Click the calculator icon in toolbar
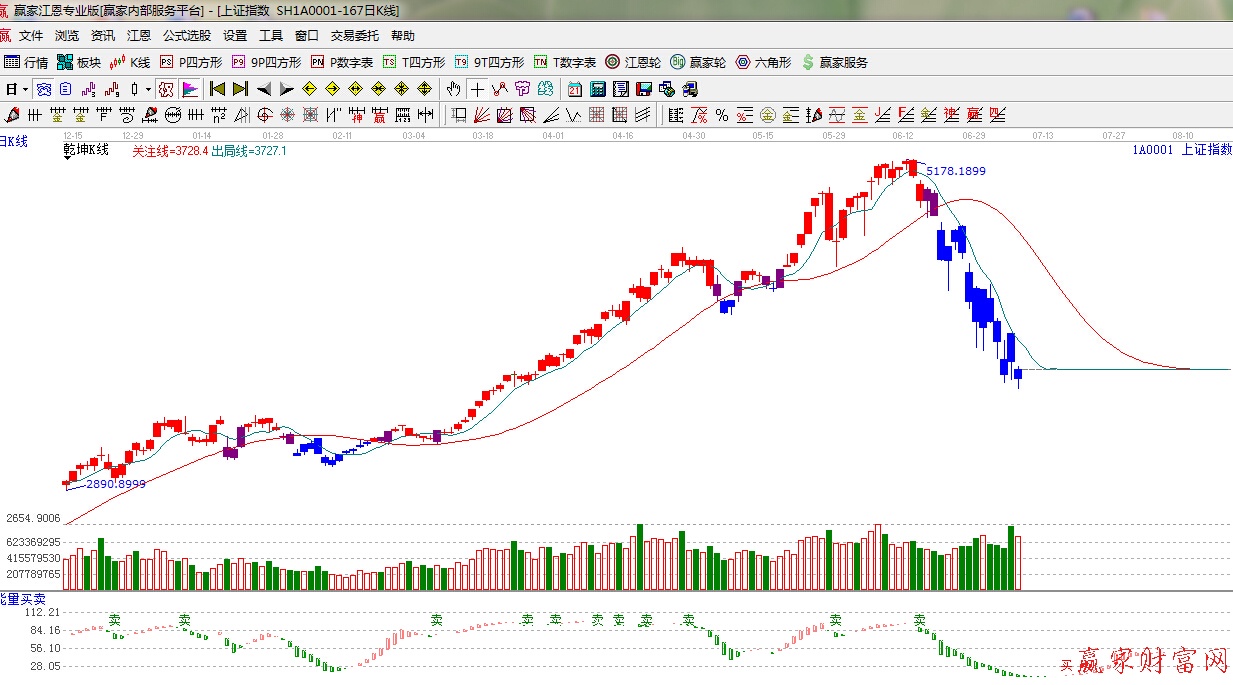This screenshot has height=685, width=1233. 597,89
